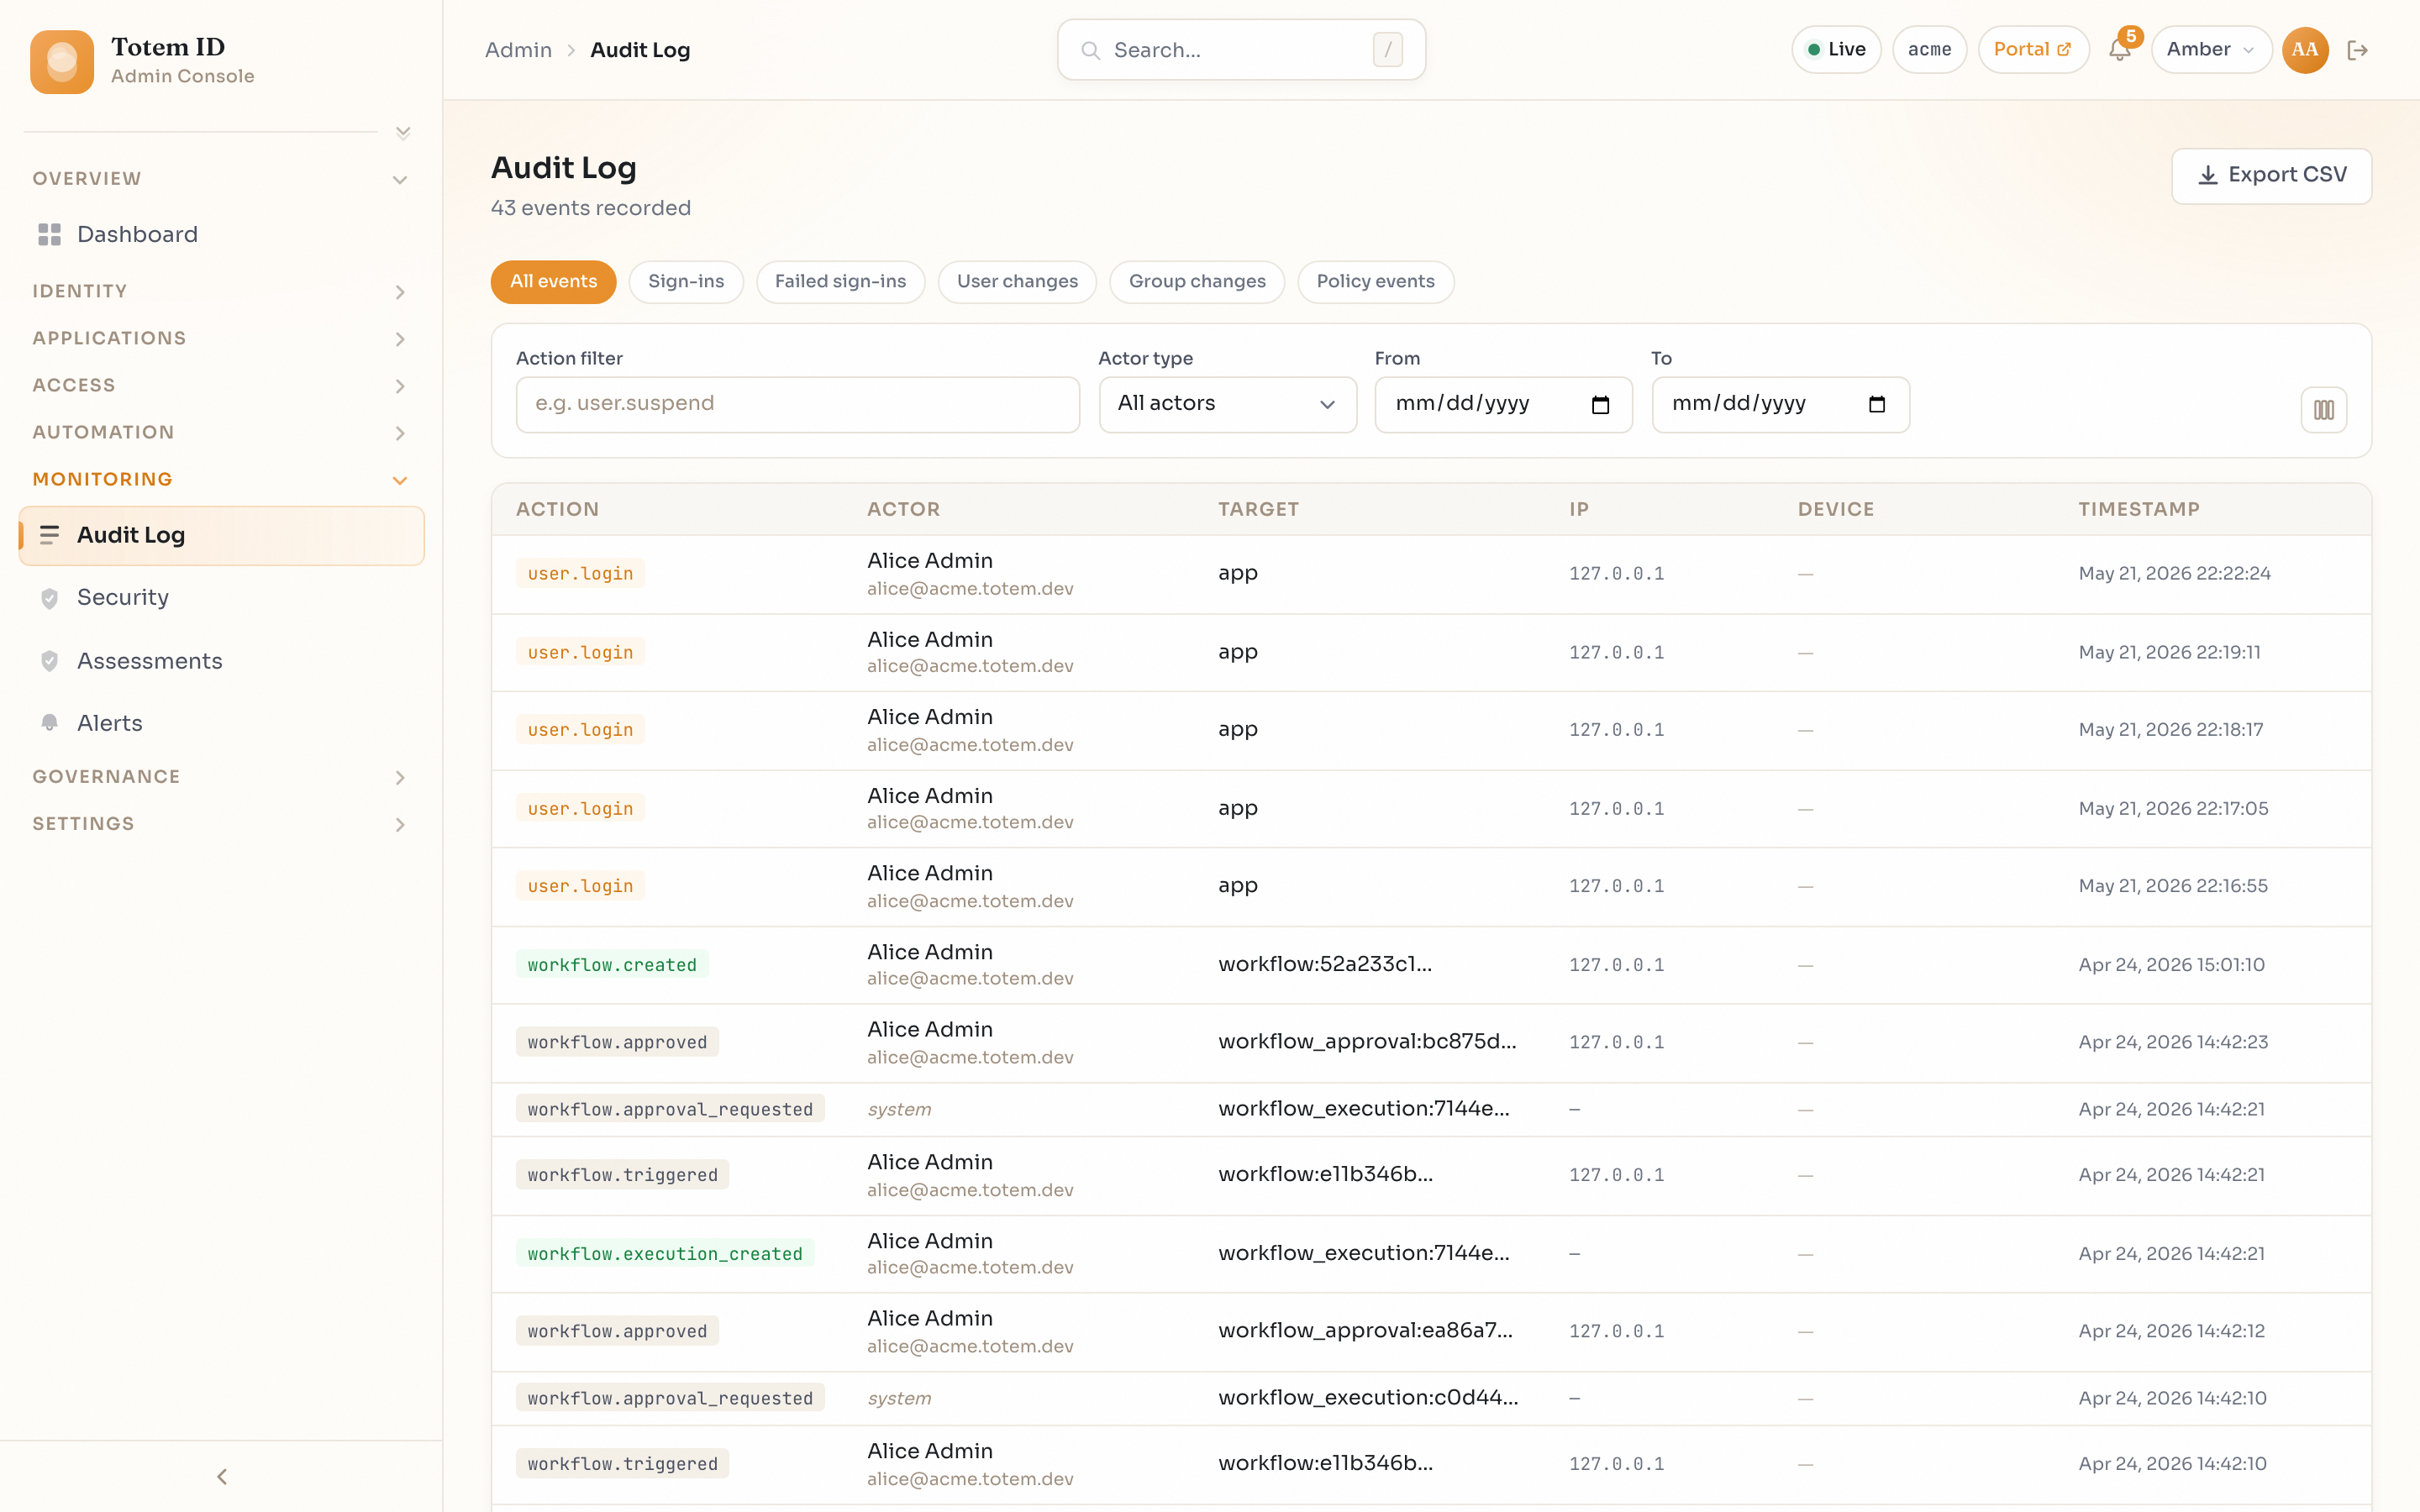Open Alerts bell icon in sidebar
This screenshot has width=2420, height=1512.
point(49,723)
